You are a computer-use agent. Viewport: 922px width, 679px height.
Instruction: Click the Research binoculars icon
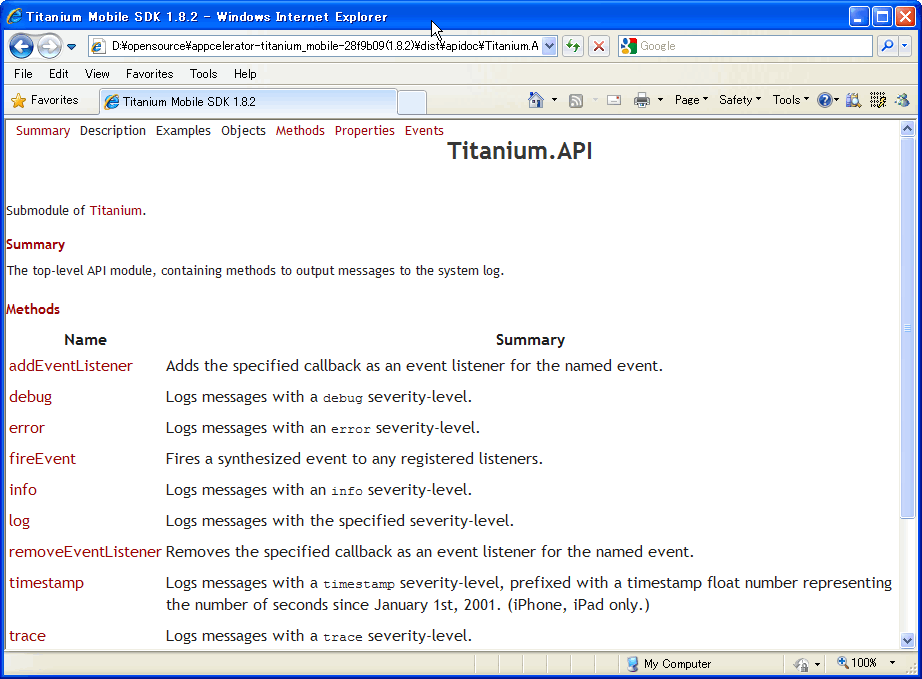(853, 101)
